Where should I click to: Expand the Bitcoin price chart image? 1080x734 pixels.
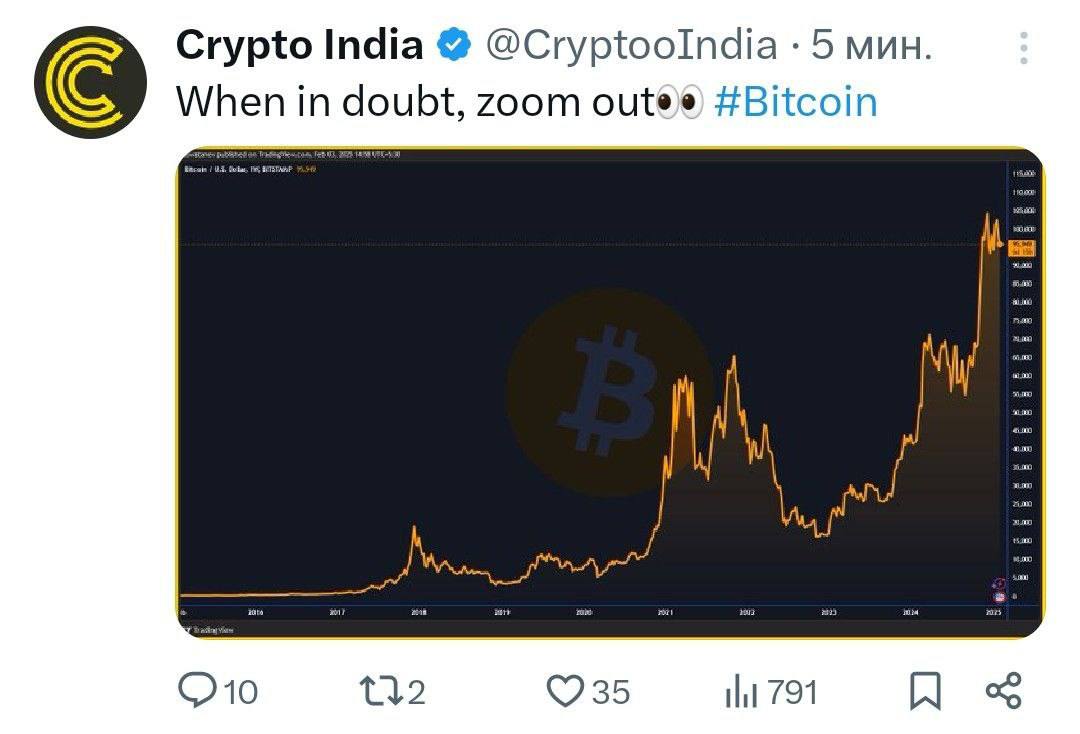click(611, 392)
